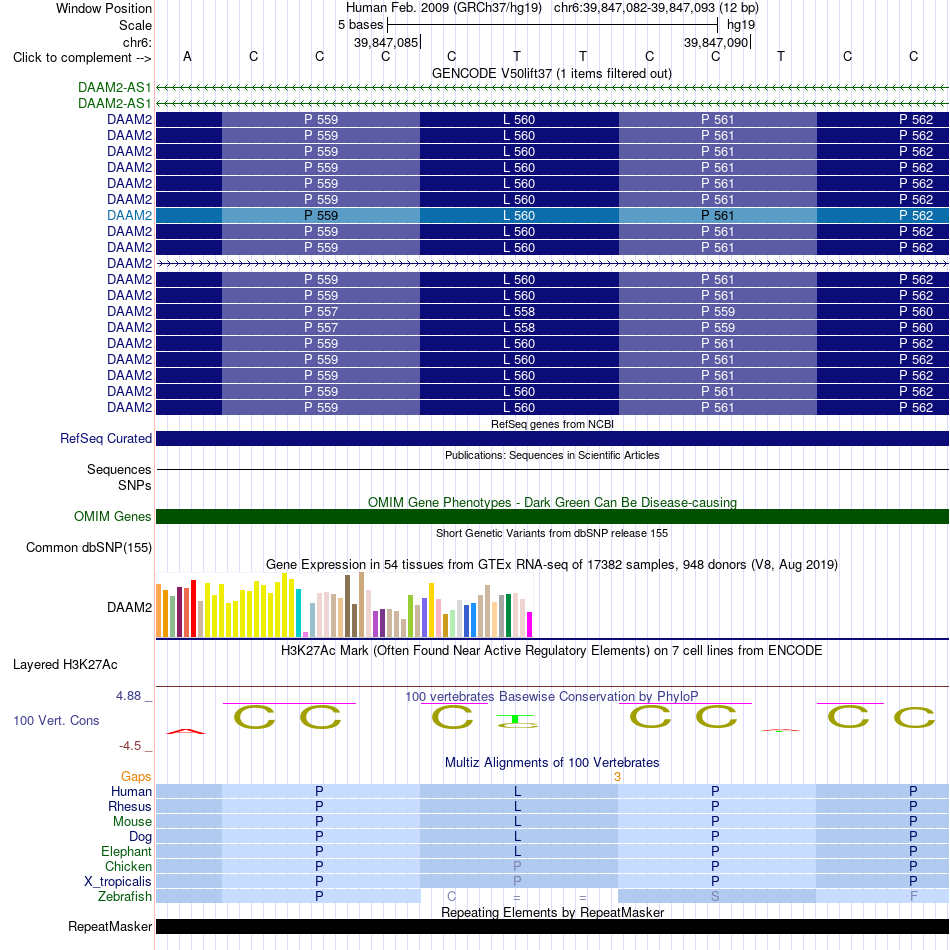The height and width of the screenshot is (950, 950).
Task: Click the dark blue RefSeq Curated bar
Action: 552,438
